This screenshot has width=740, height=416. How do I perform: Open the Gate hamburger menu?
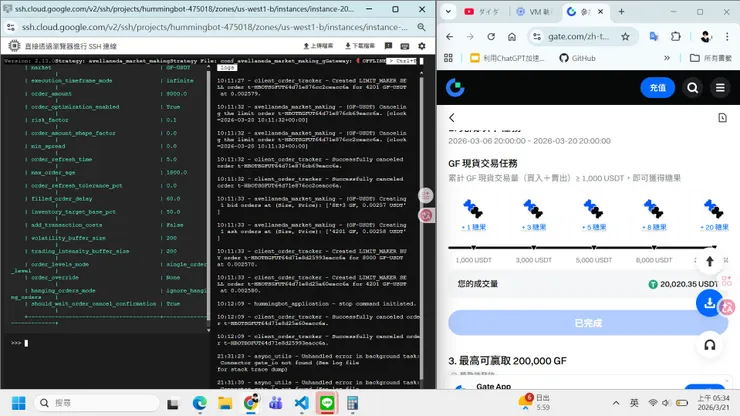(720, 88)
